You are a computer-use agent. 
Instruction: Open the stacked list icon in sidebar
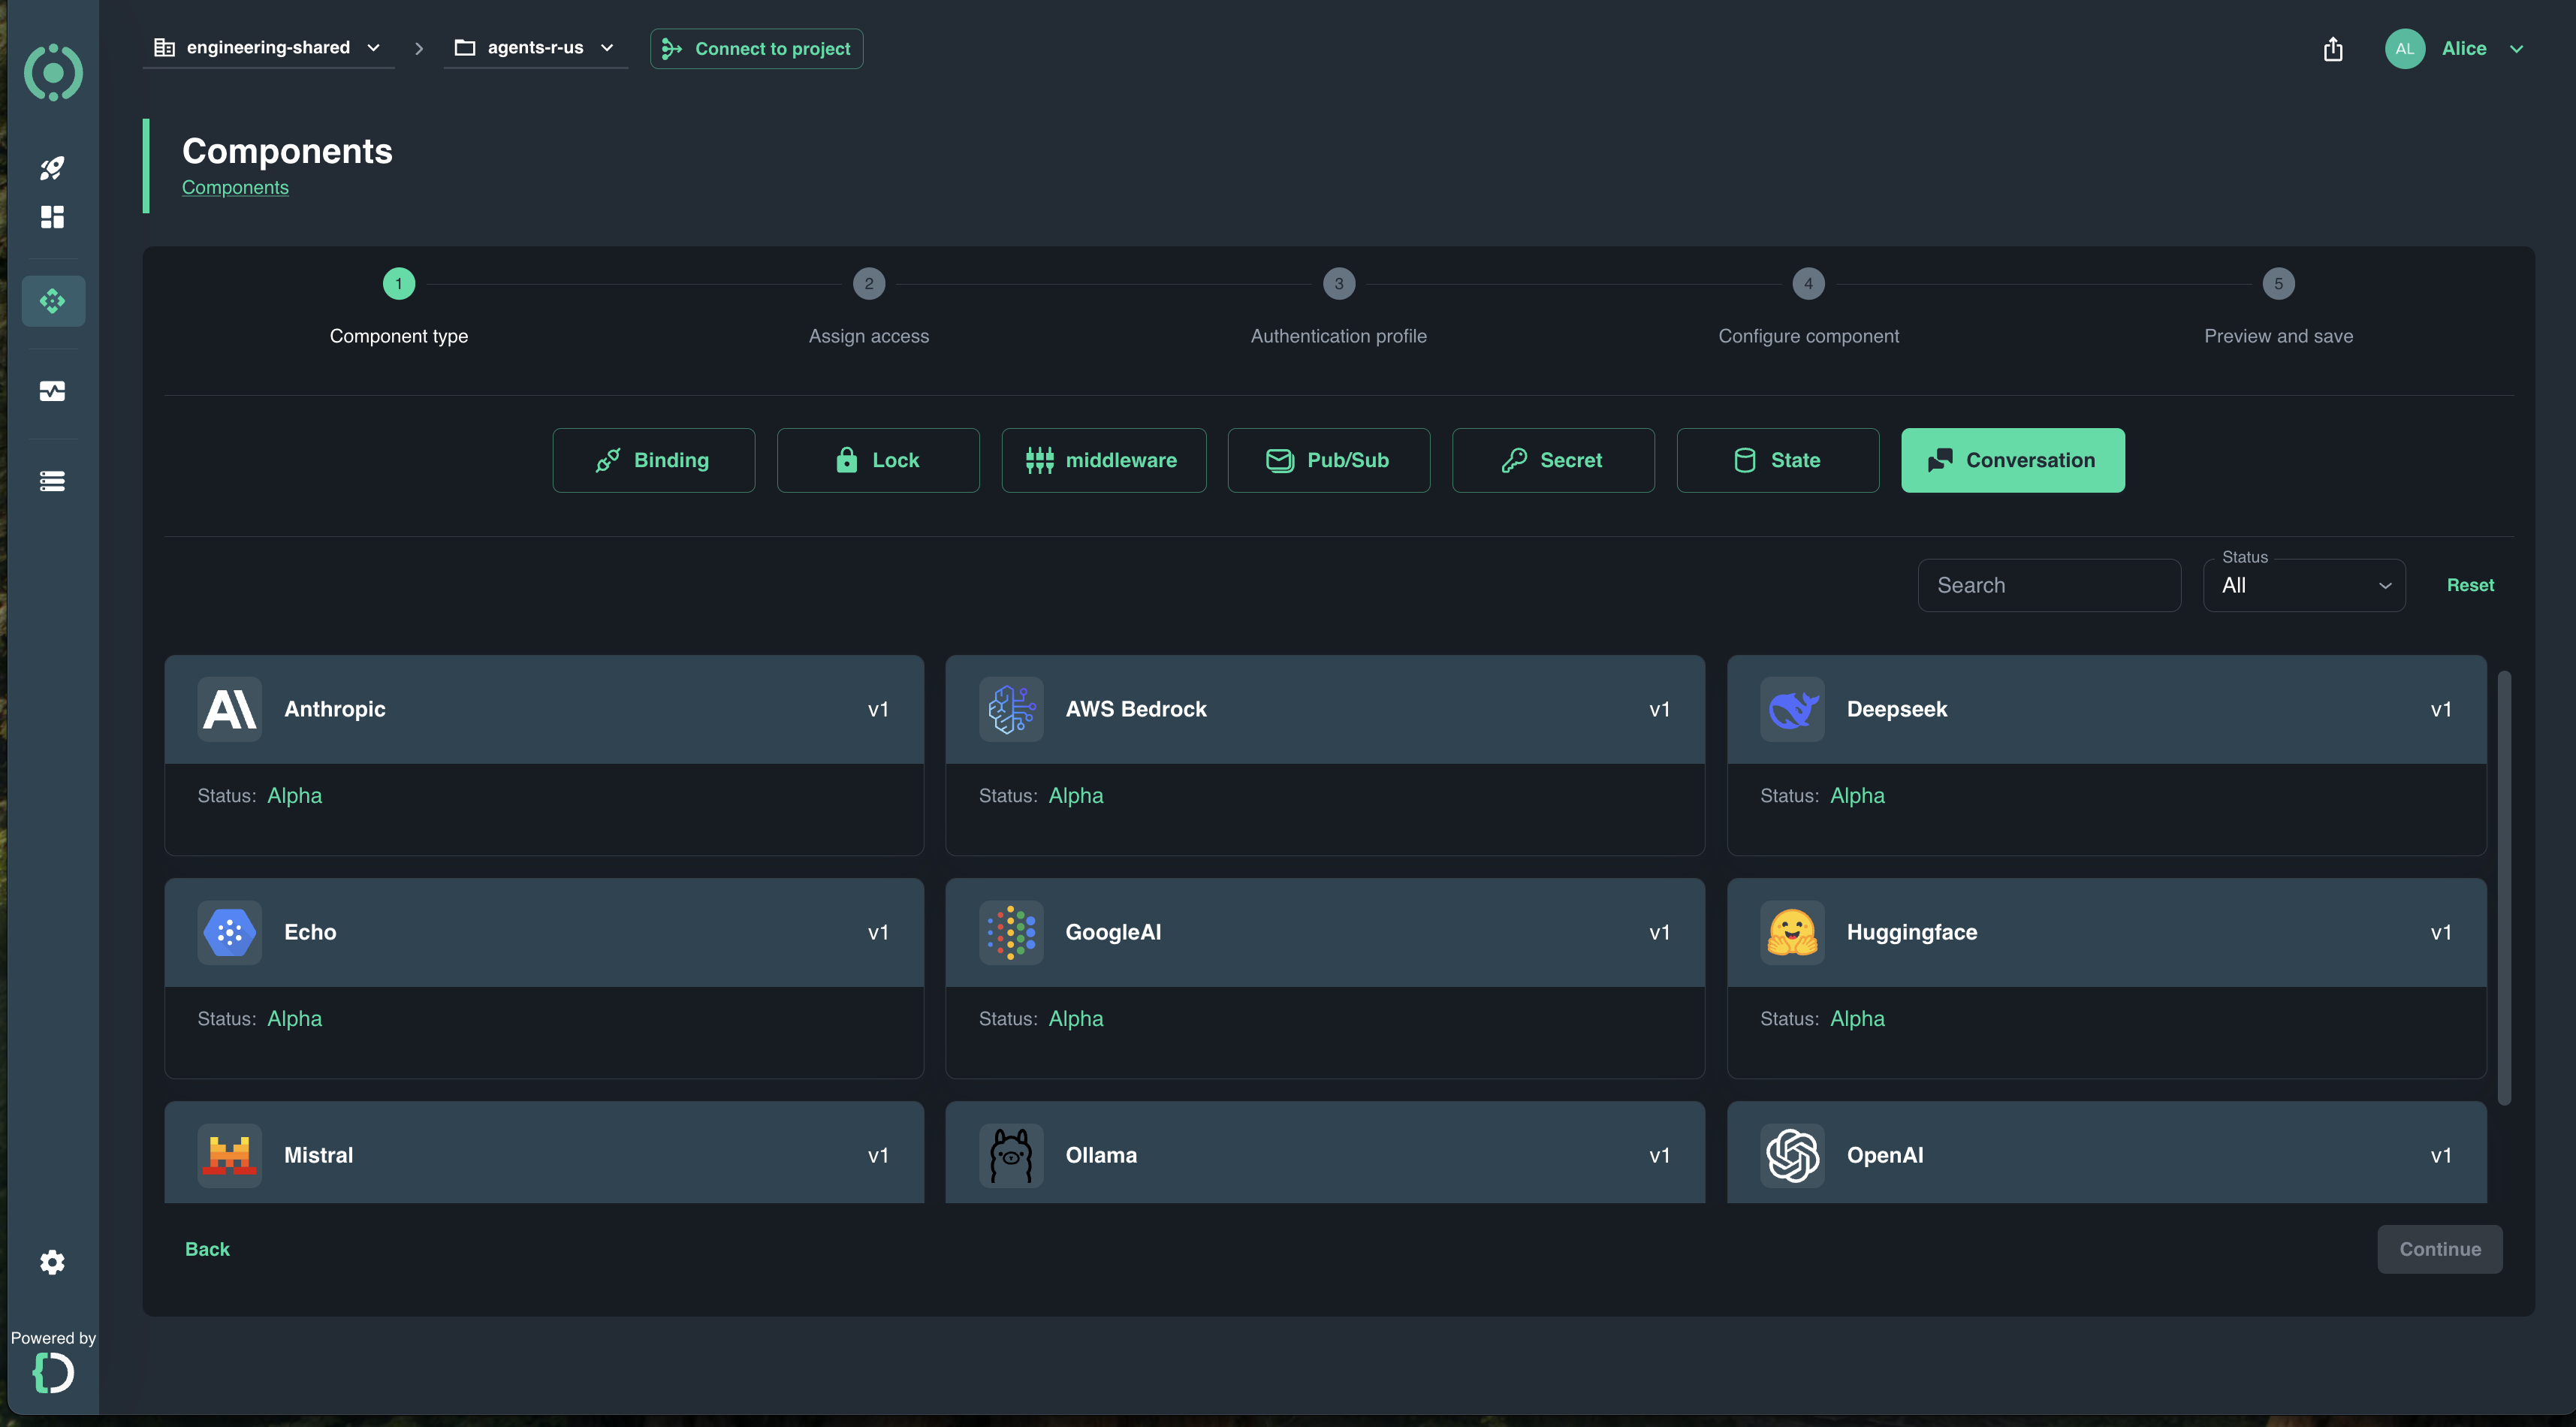coord(52,481)
